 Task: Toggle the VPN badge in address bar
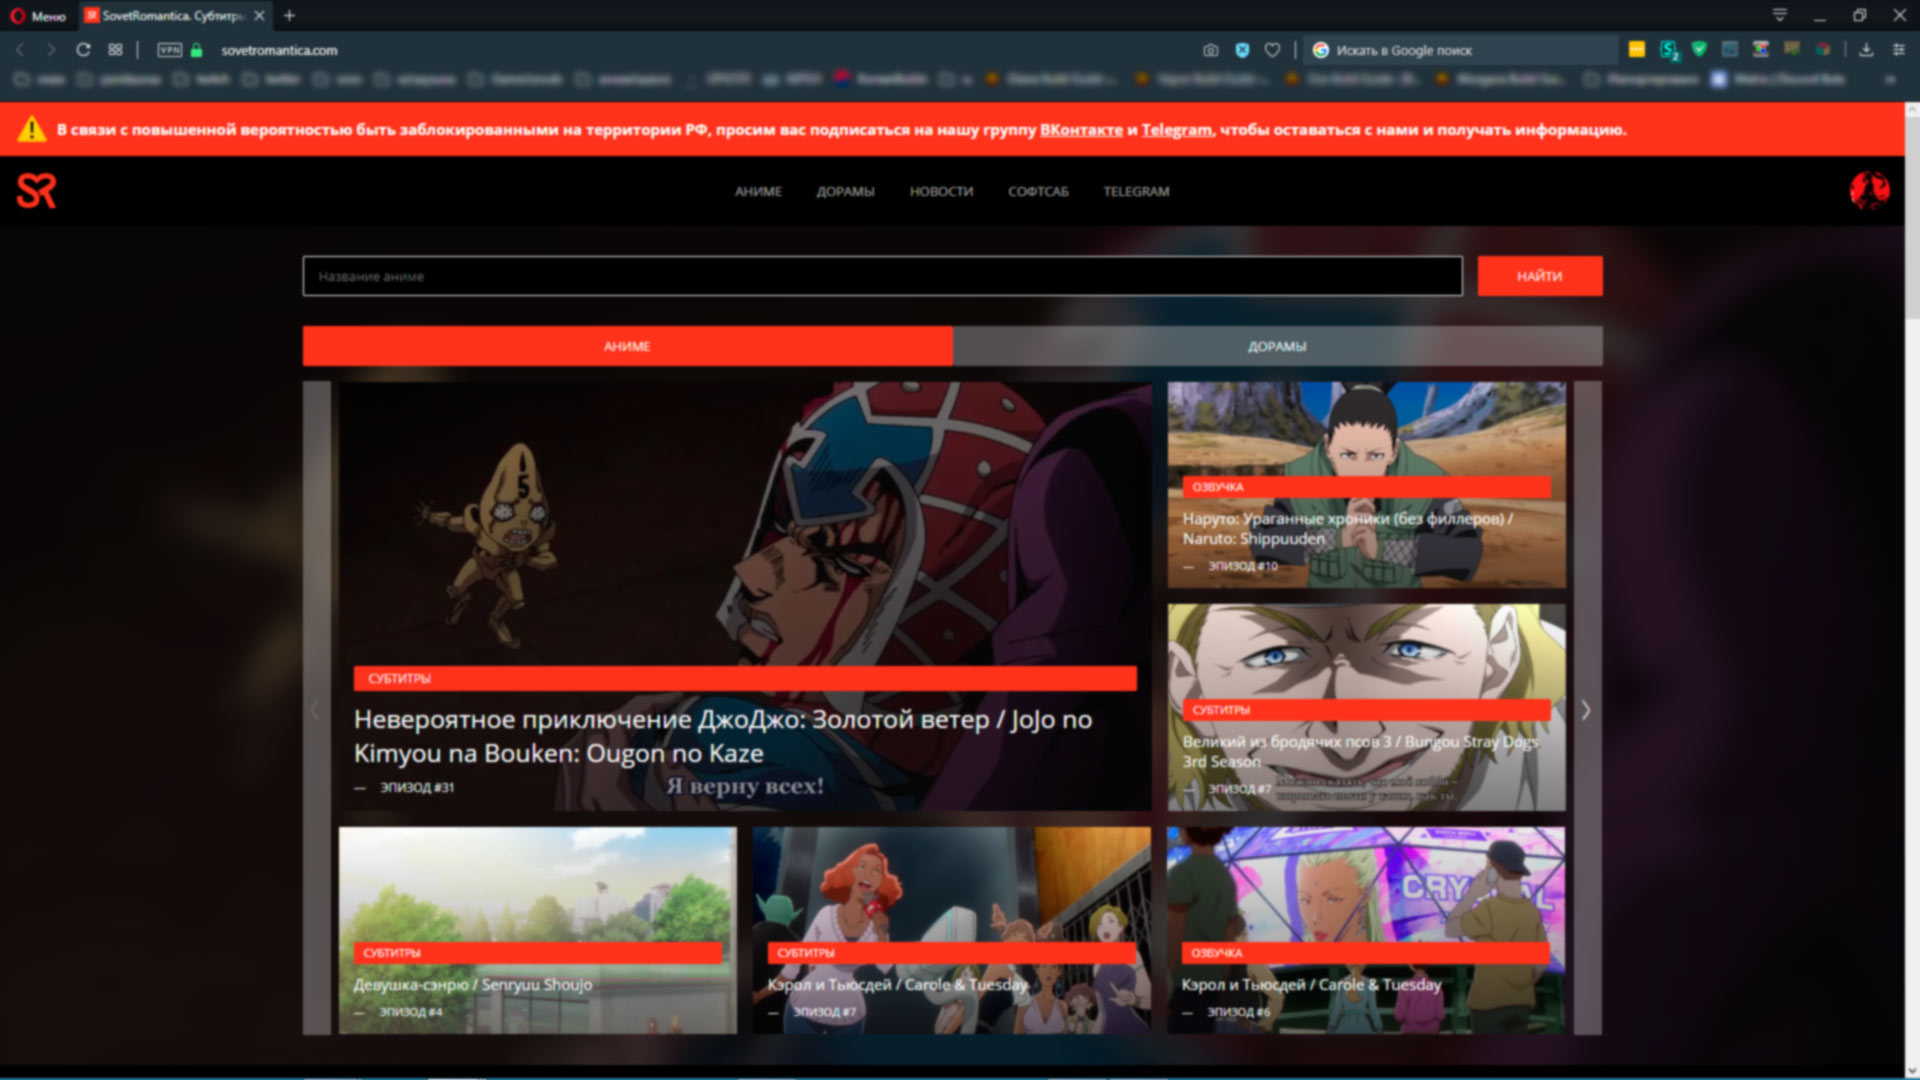tap(170, 50)
